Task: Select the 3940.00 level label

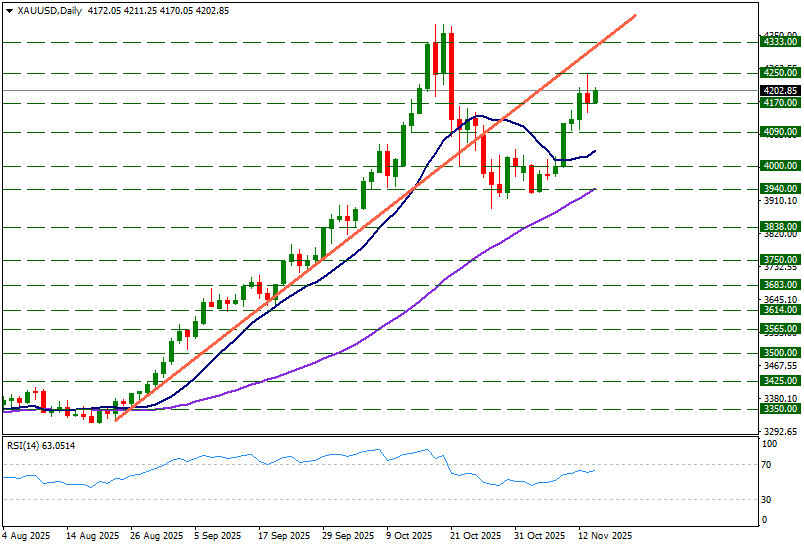Action: (779, 189)
